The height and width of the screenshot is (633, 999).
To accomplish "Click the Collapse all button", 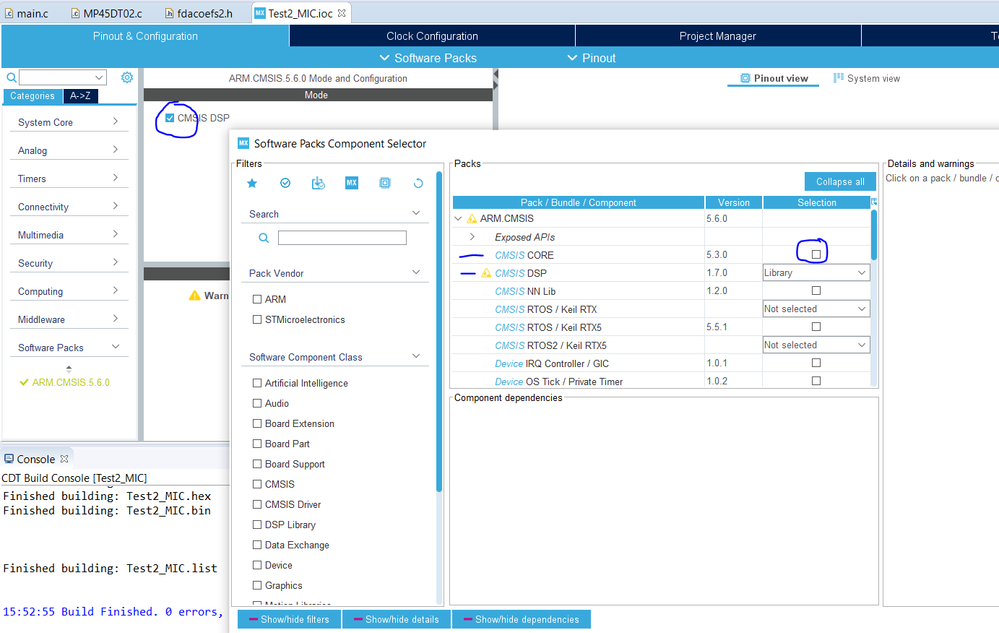I will pyautogui.click(x=840, y=181).
